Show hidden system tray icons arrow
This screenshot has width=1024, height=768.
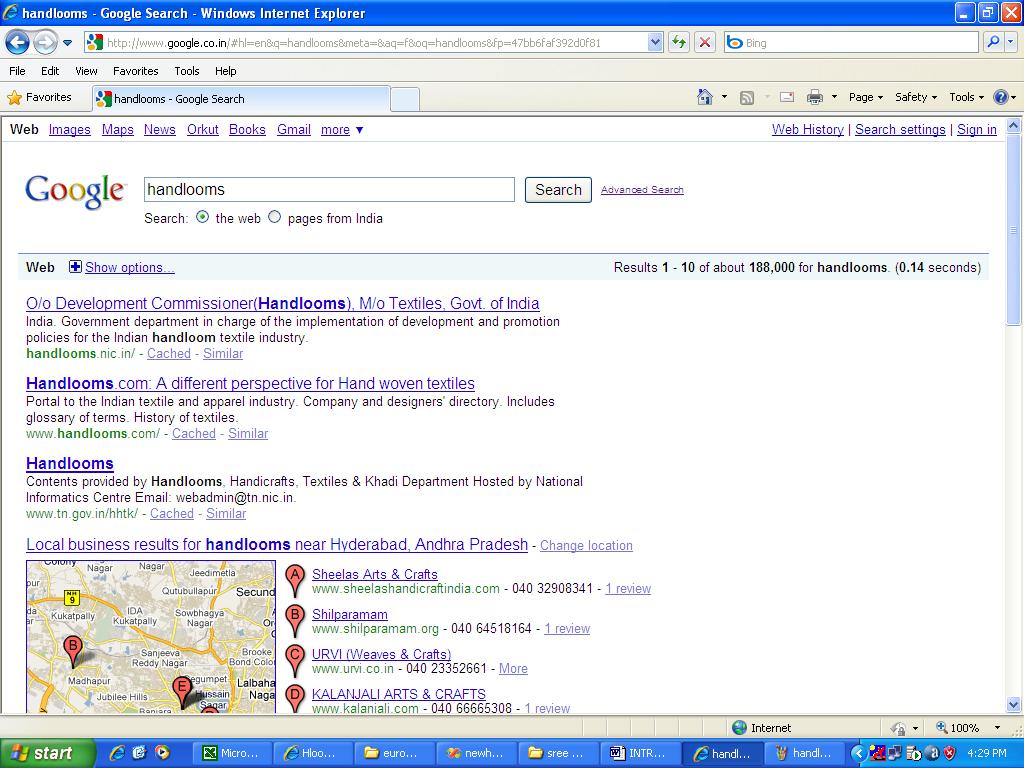(x=858, y=754)
